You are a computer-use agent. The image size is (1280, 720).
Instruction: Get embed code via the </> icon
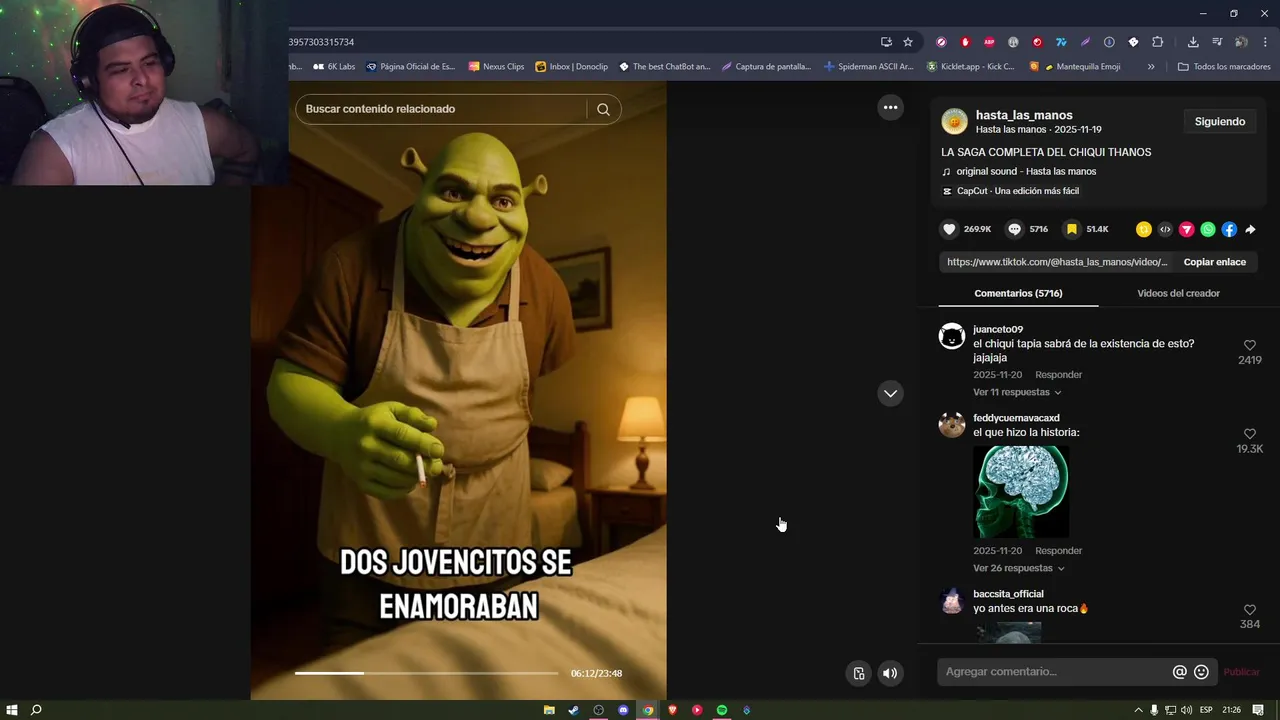pos(1165,229)
